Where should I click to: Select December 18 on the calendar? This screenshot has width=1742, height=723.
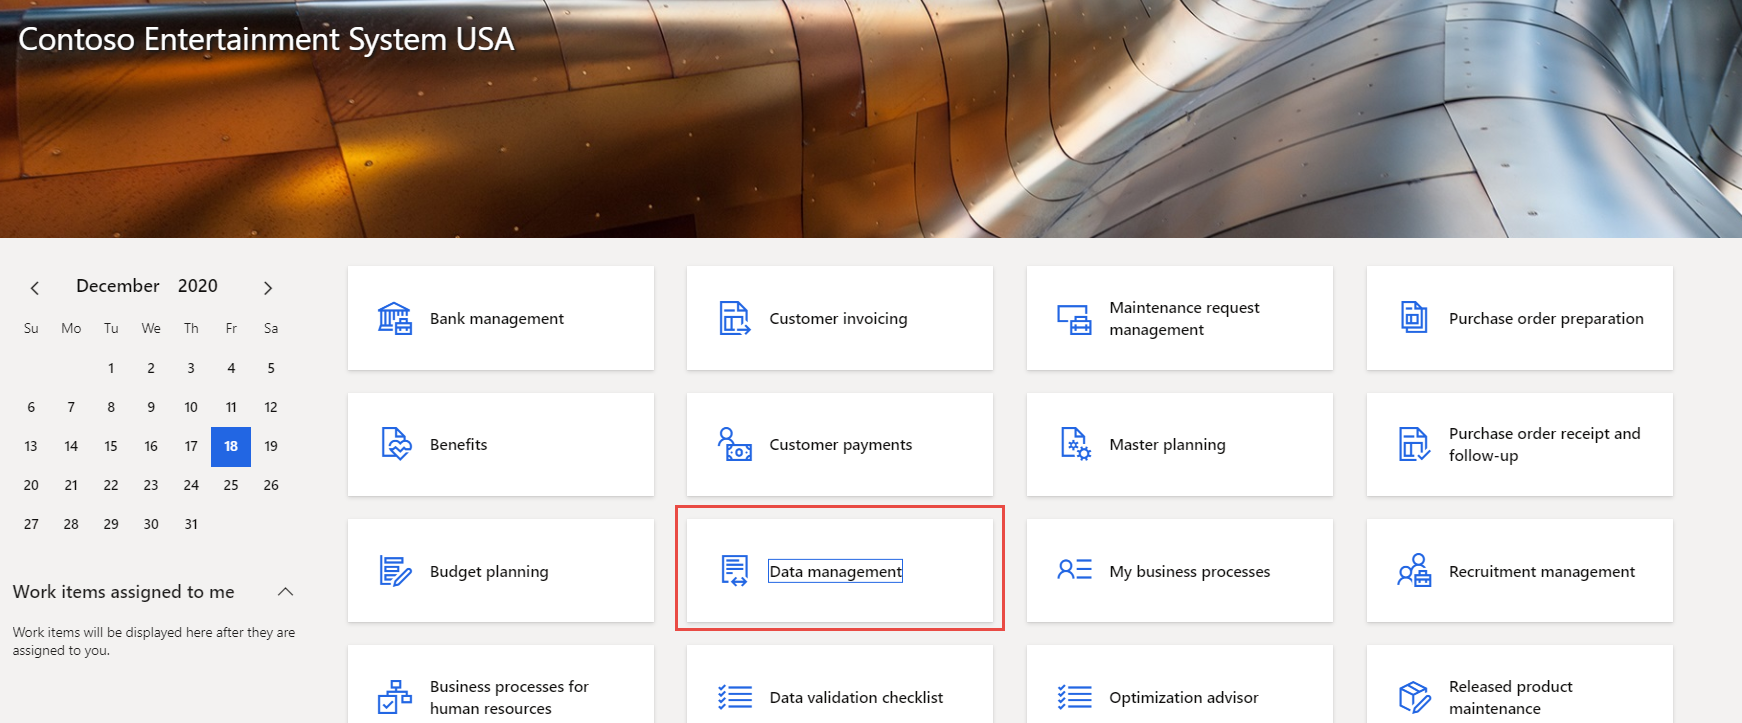point(231,446)
